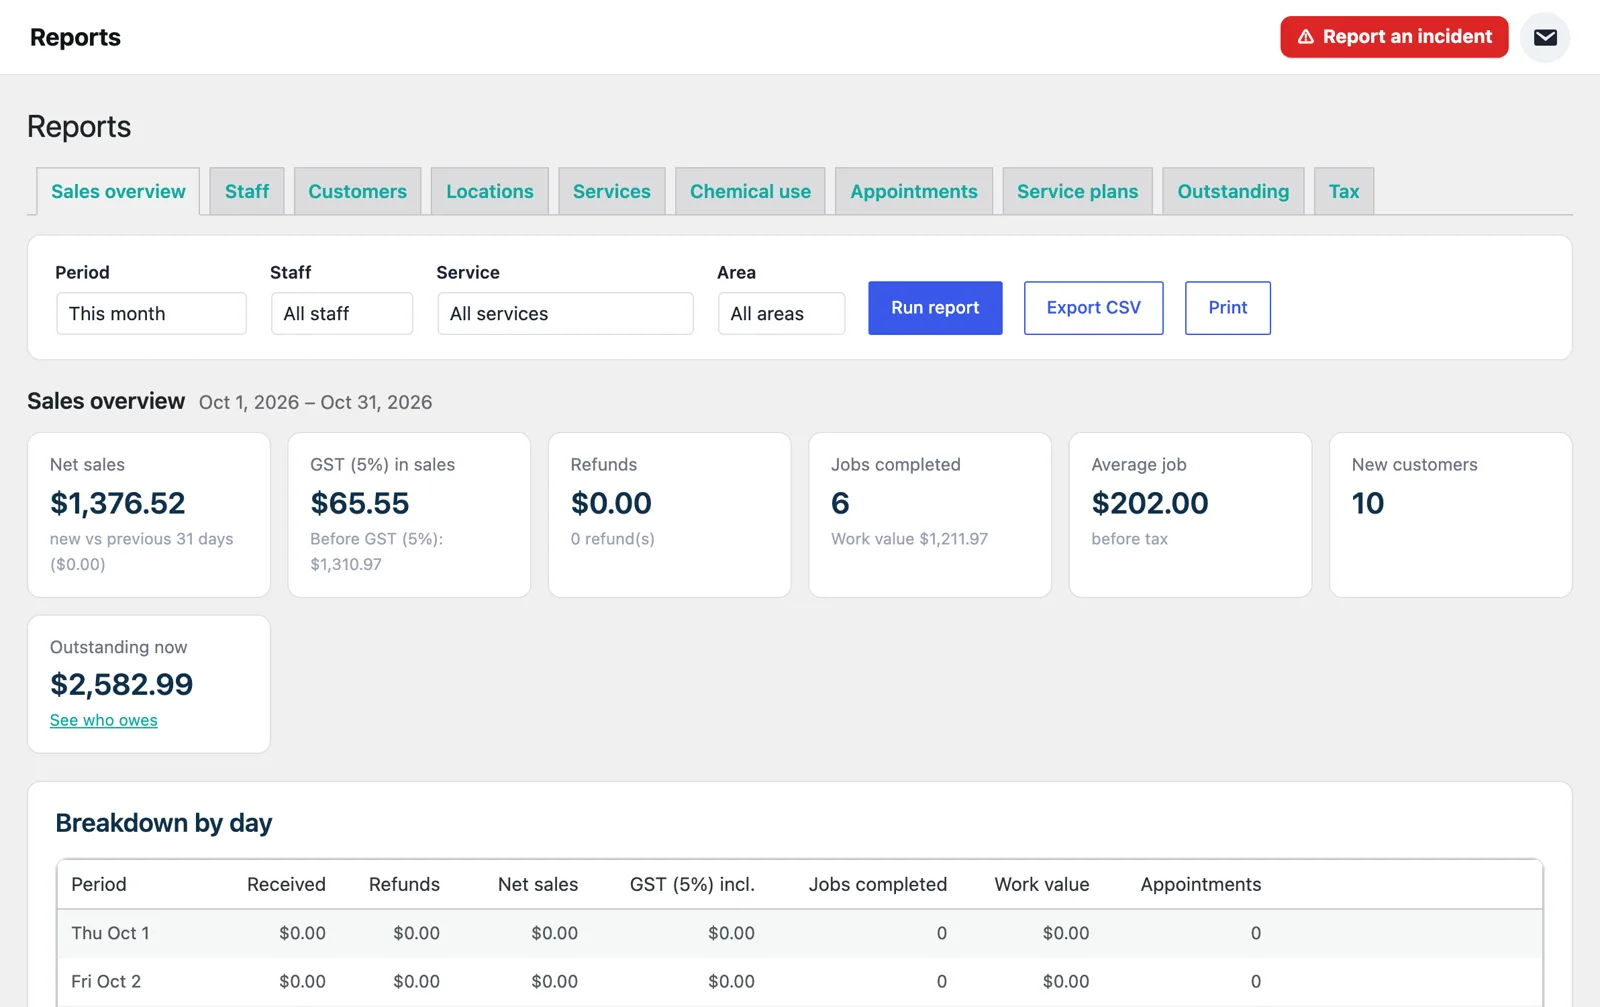Open the mail envelope icon
The height and width of the screenshot is (1007, 1600).
[x=1545, y=37]
